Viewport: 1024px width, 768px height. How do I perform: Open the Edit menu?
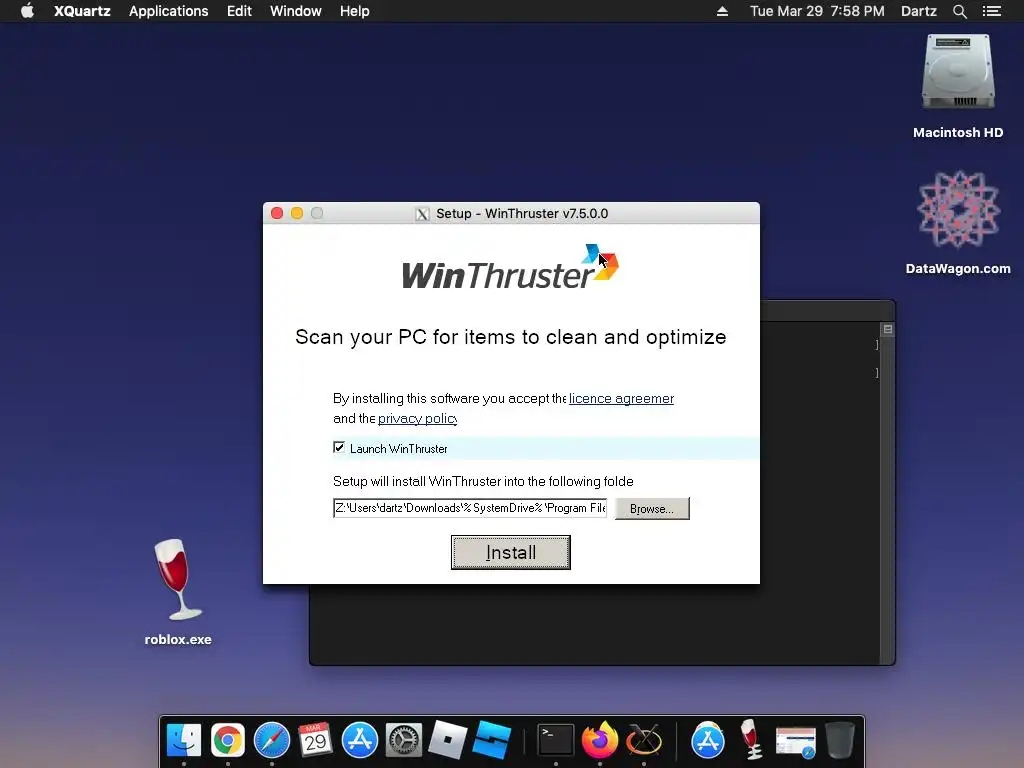point(239,11)
